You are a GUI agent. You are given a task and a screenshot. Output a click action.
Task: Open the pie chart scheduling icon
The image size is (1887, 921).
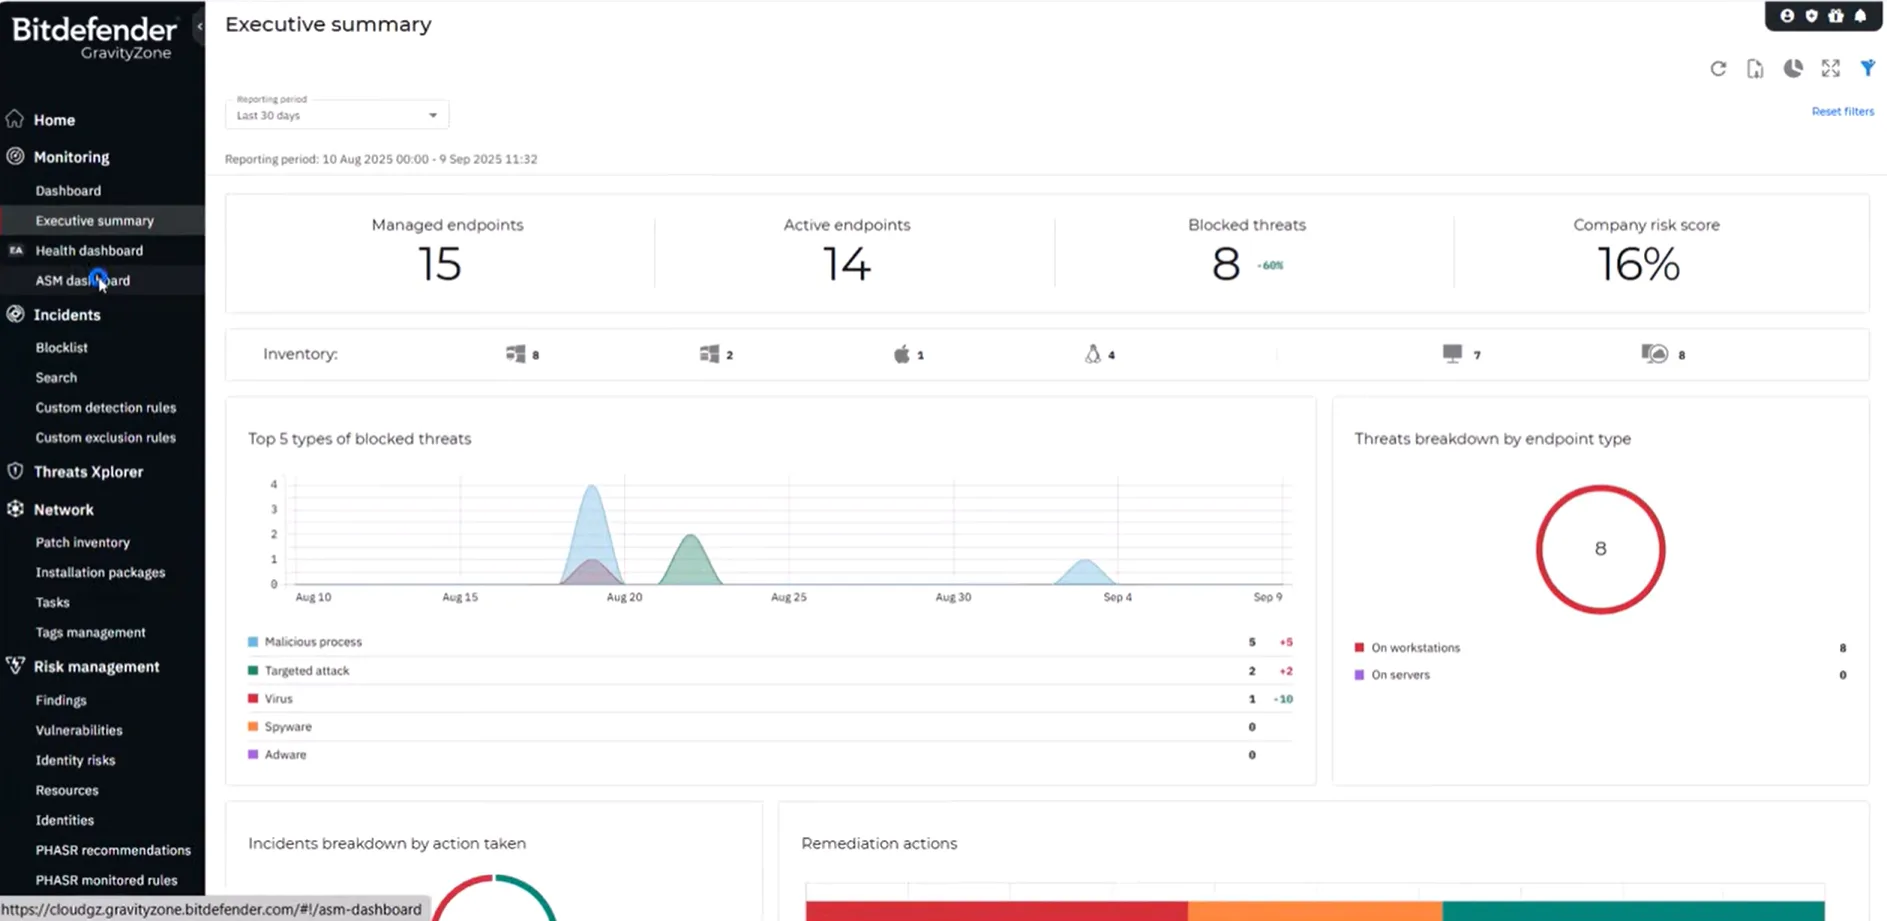(1793, 69)
